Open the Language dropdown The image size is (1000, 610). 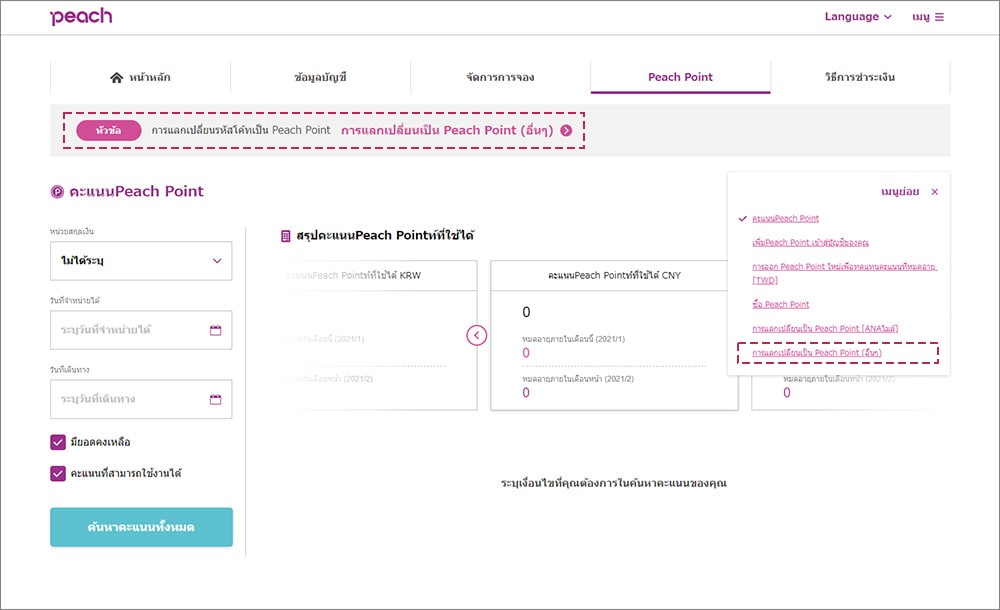pos(858,17)
